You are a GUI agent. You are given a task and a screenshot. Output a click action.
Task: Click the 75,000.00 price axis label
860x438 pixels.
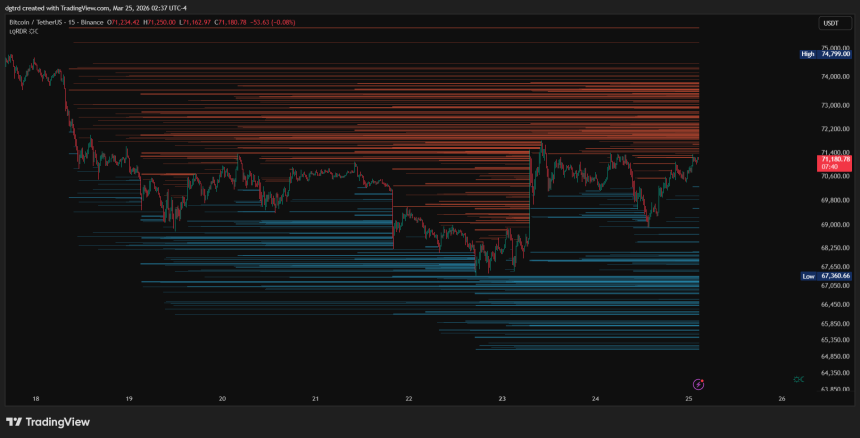pyautogui.click(x=835, y=48)
